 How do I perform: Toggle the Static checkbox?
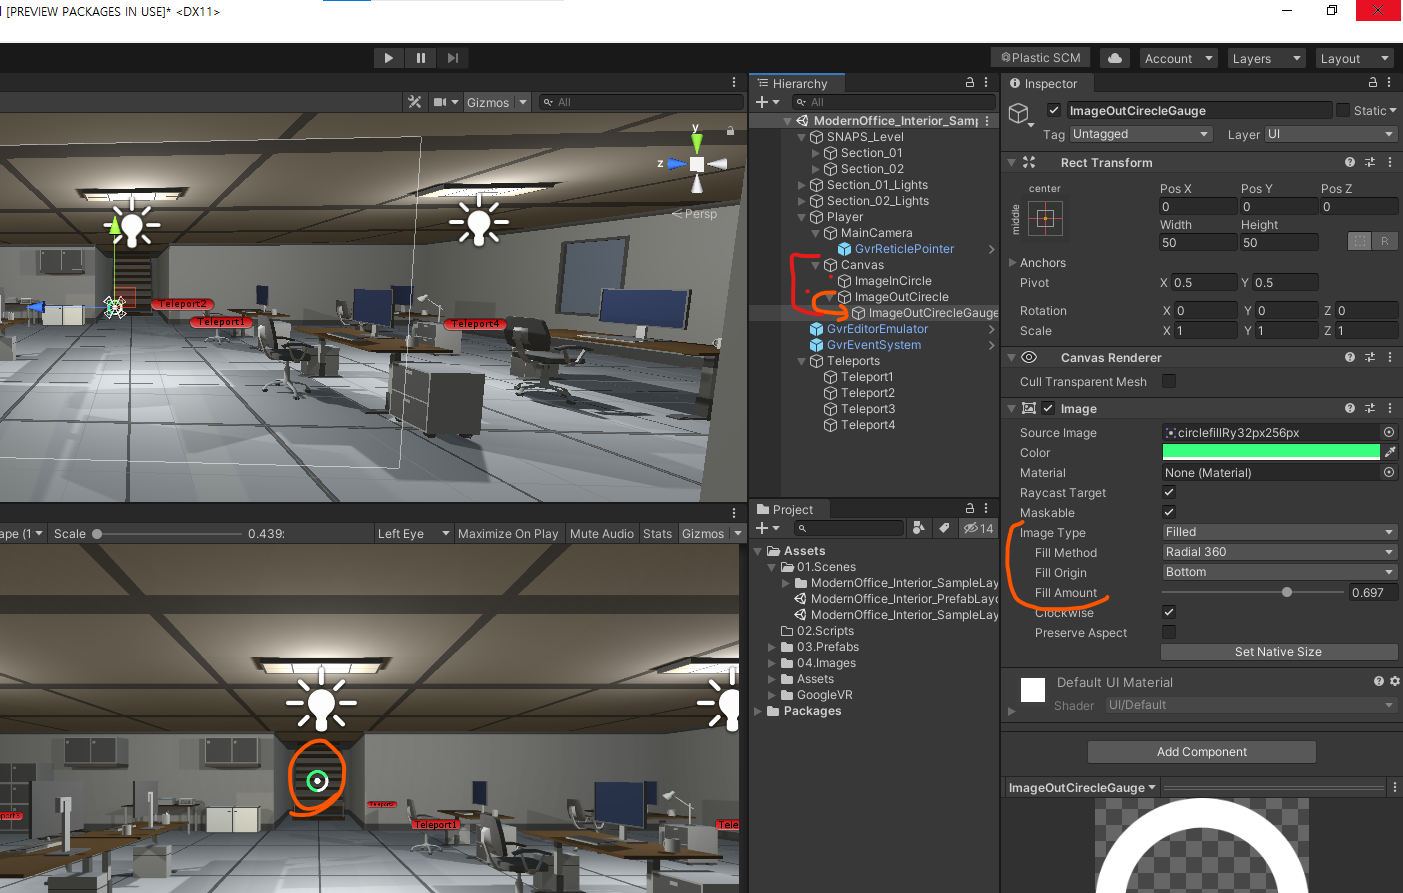(x=1343, y=110)
